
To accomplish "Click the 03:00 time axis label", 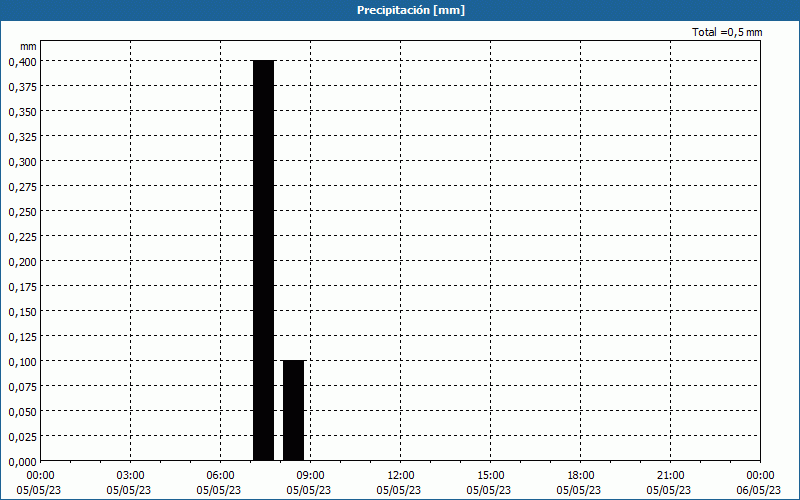I will (130, 476).
